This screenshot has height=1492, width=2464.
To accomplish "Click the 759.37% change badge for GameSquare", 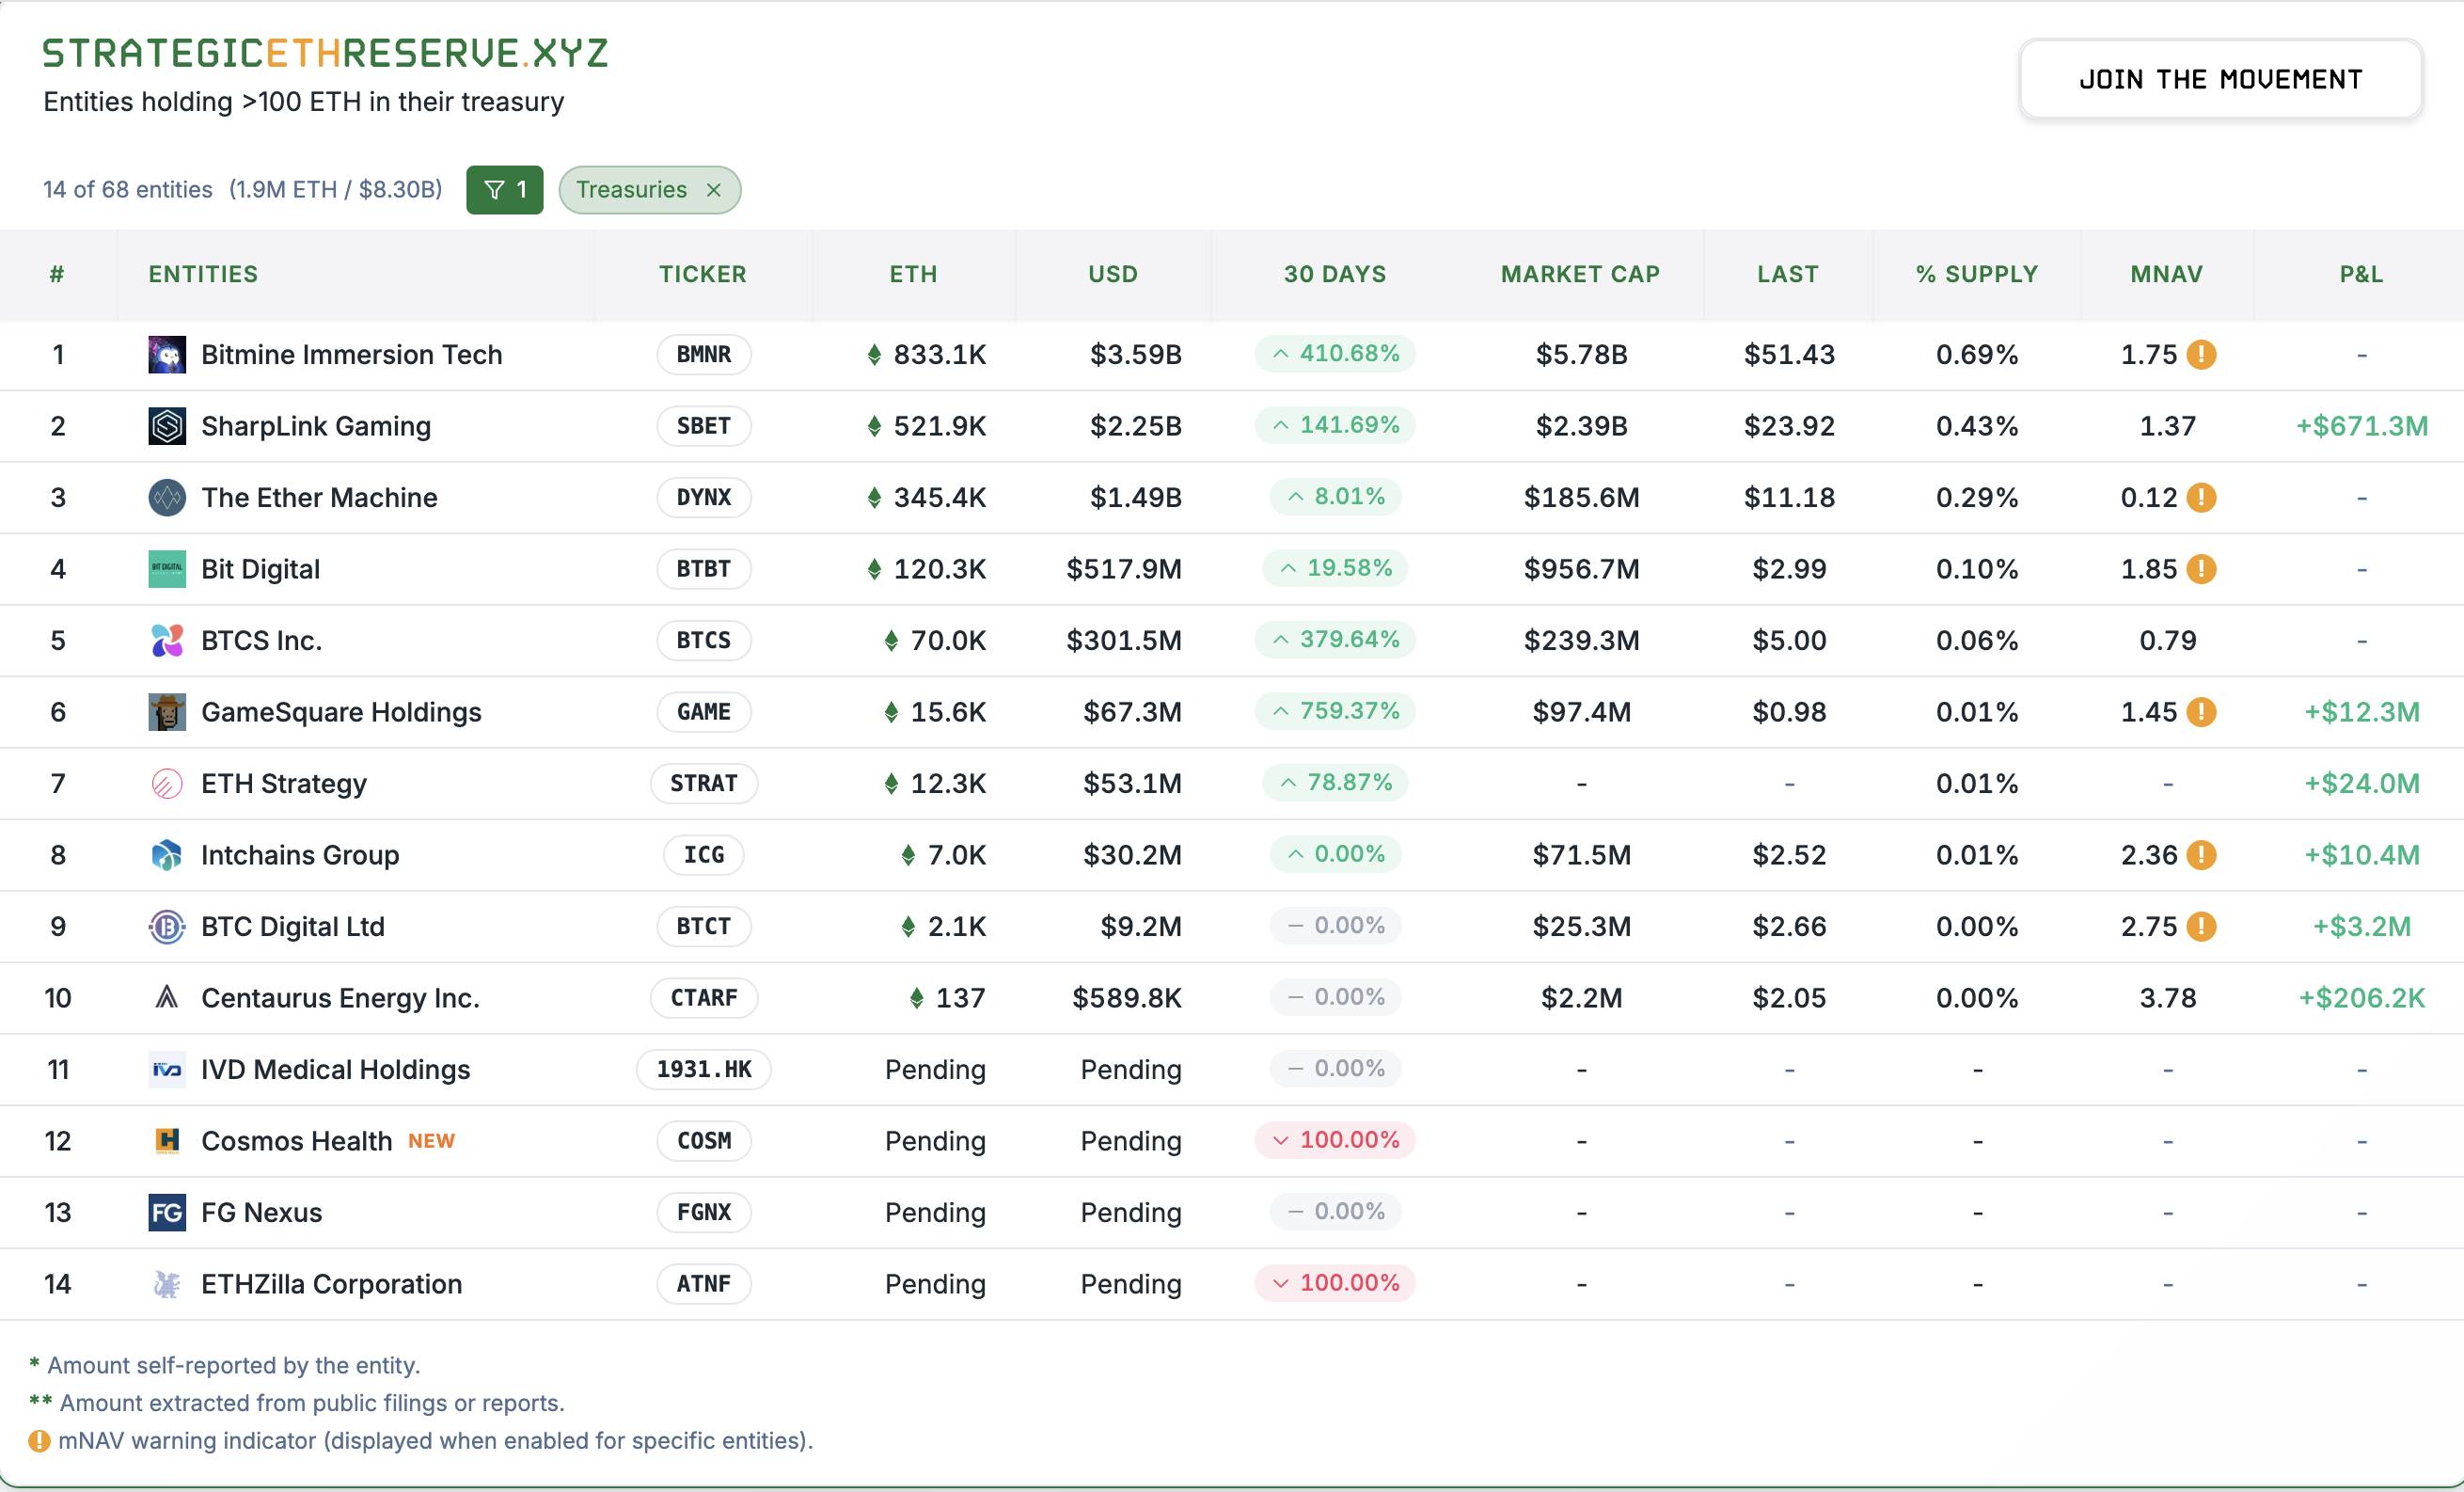I will click(x=1334, y=711).
